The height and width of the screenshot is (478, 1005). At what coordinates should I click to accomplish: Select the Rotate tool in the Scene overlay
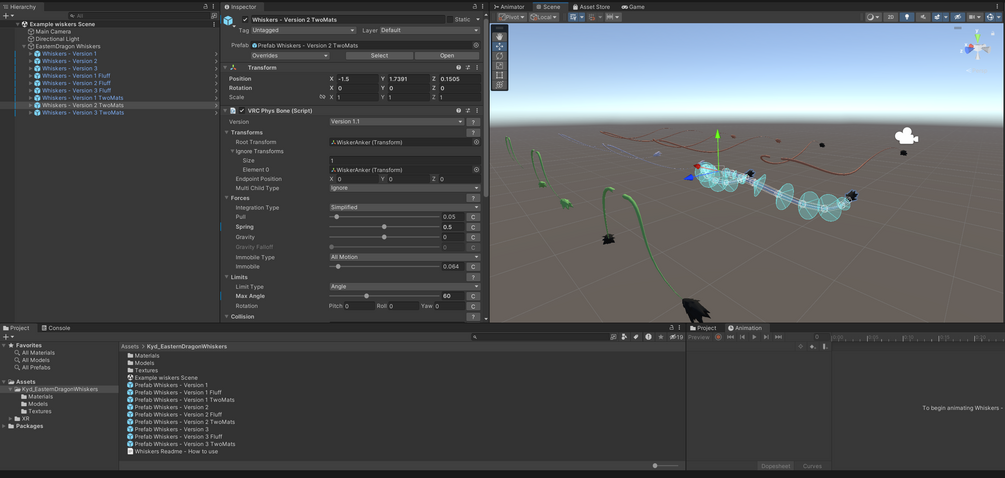499,56
